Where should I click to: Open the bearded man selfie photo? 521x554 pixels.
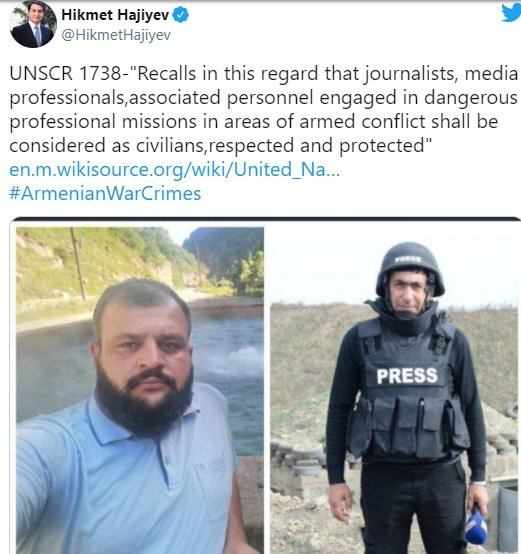point(140,390)
